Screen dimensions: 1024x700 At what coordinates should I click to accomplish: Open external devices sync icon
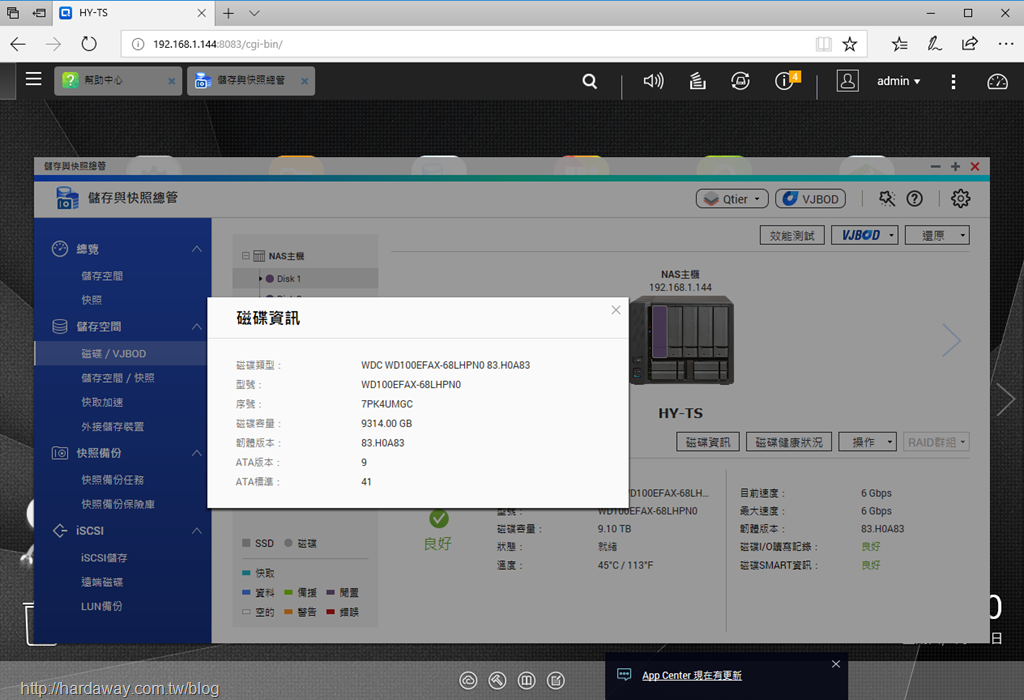click(x=740, y=81)
